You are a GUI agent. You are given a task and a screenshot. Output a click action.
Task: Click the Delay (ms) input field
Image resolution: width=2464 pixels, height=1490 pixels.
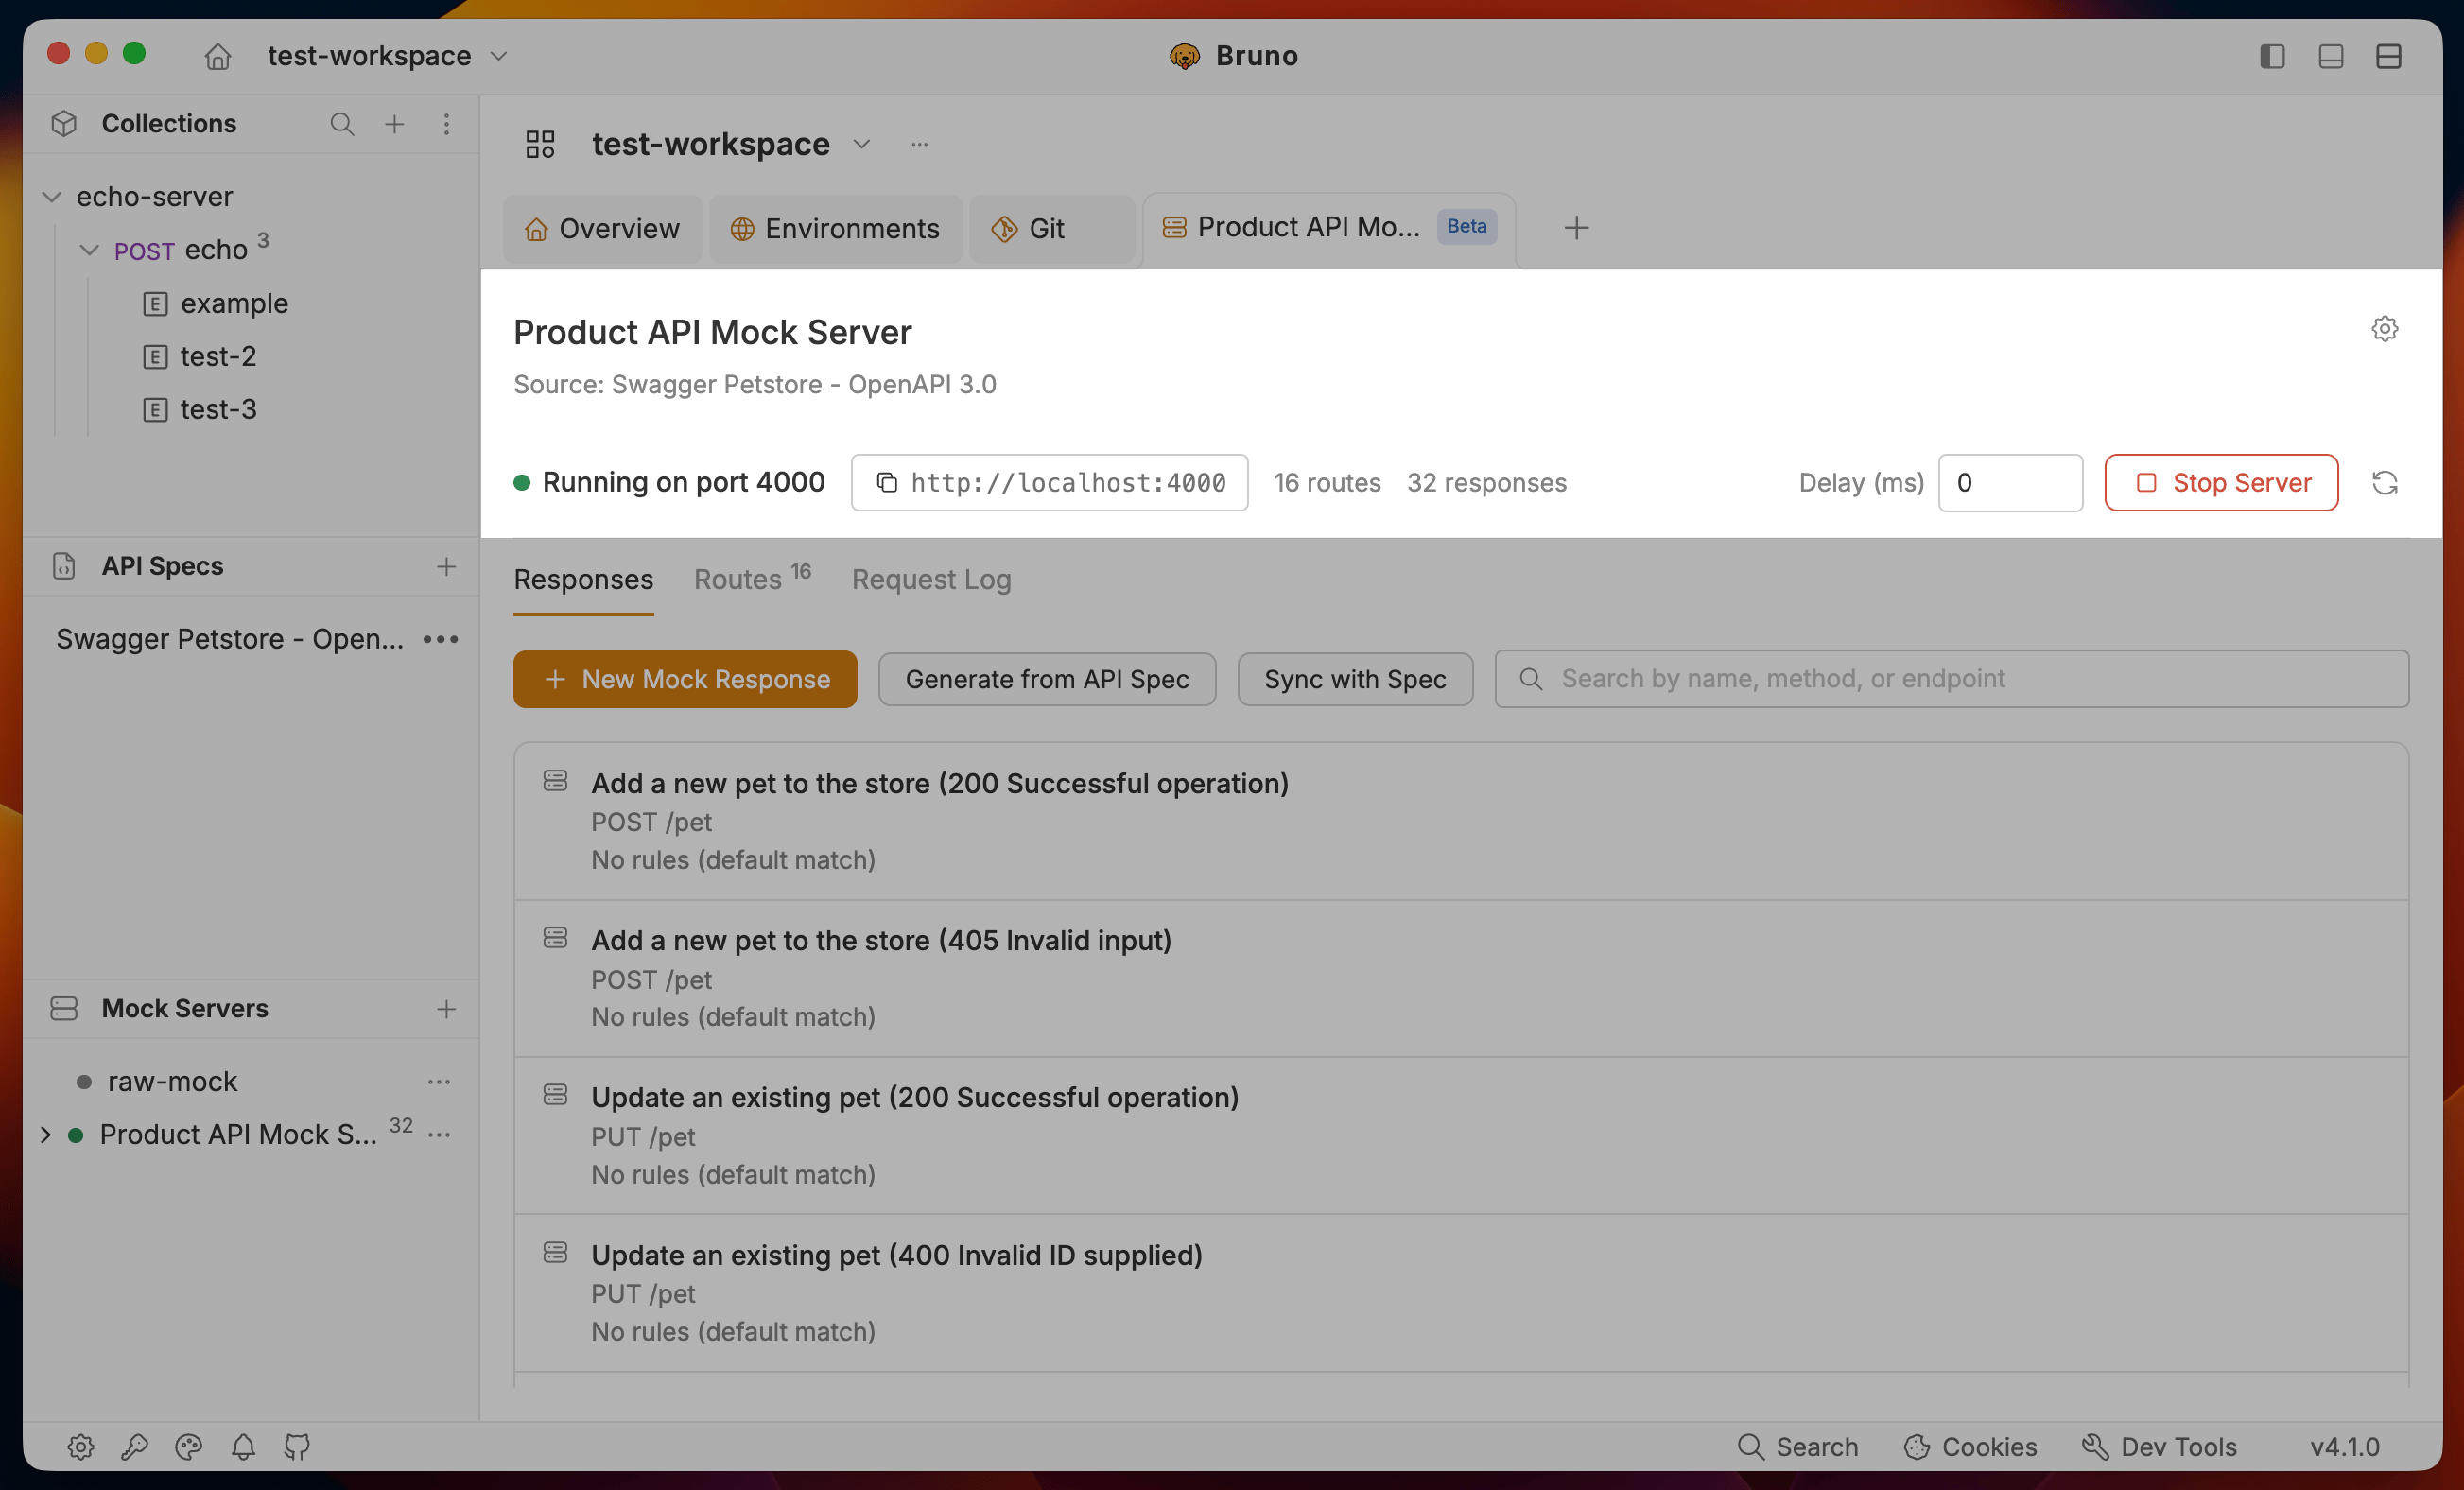(2010, 483)
